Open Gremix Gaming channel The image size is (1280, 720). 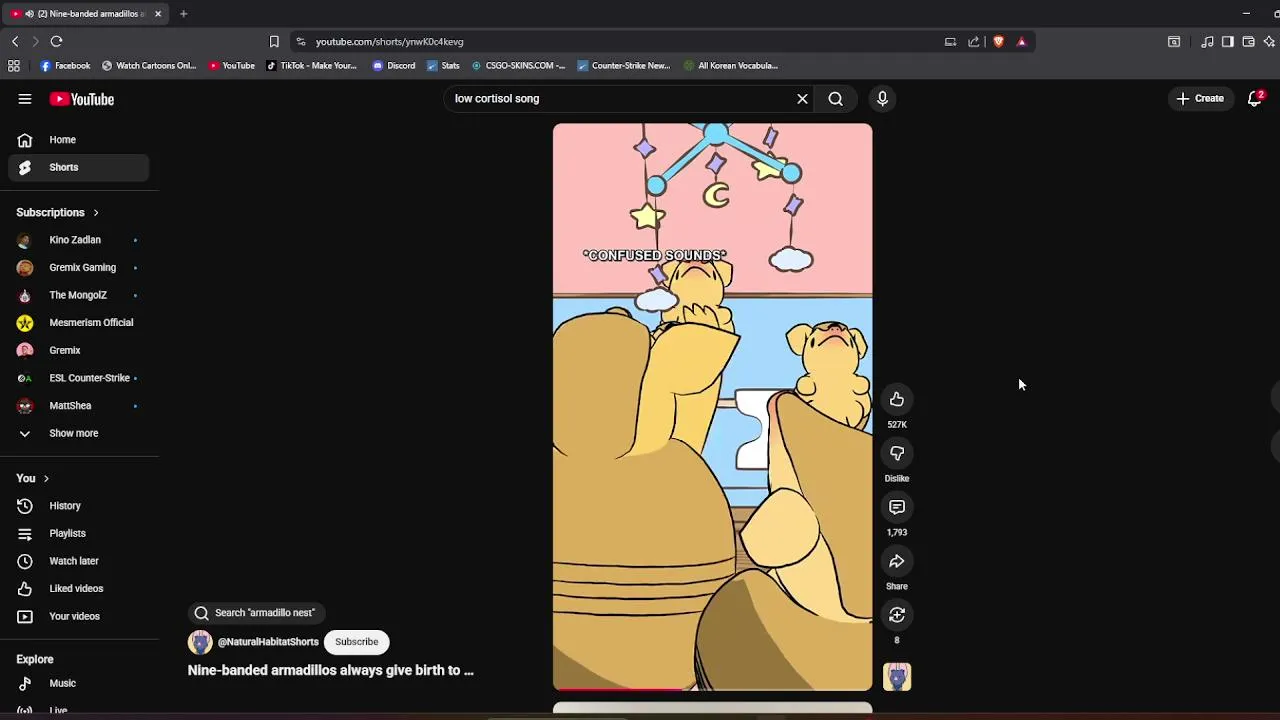[79, 268]
